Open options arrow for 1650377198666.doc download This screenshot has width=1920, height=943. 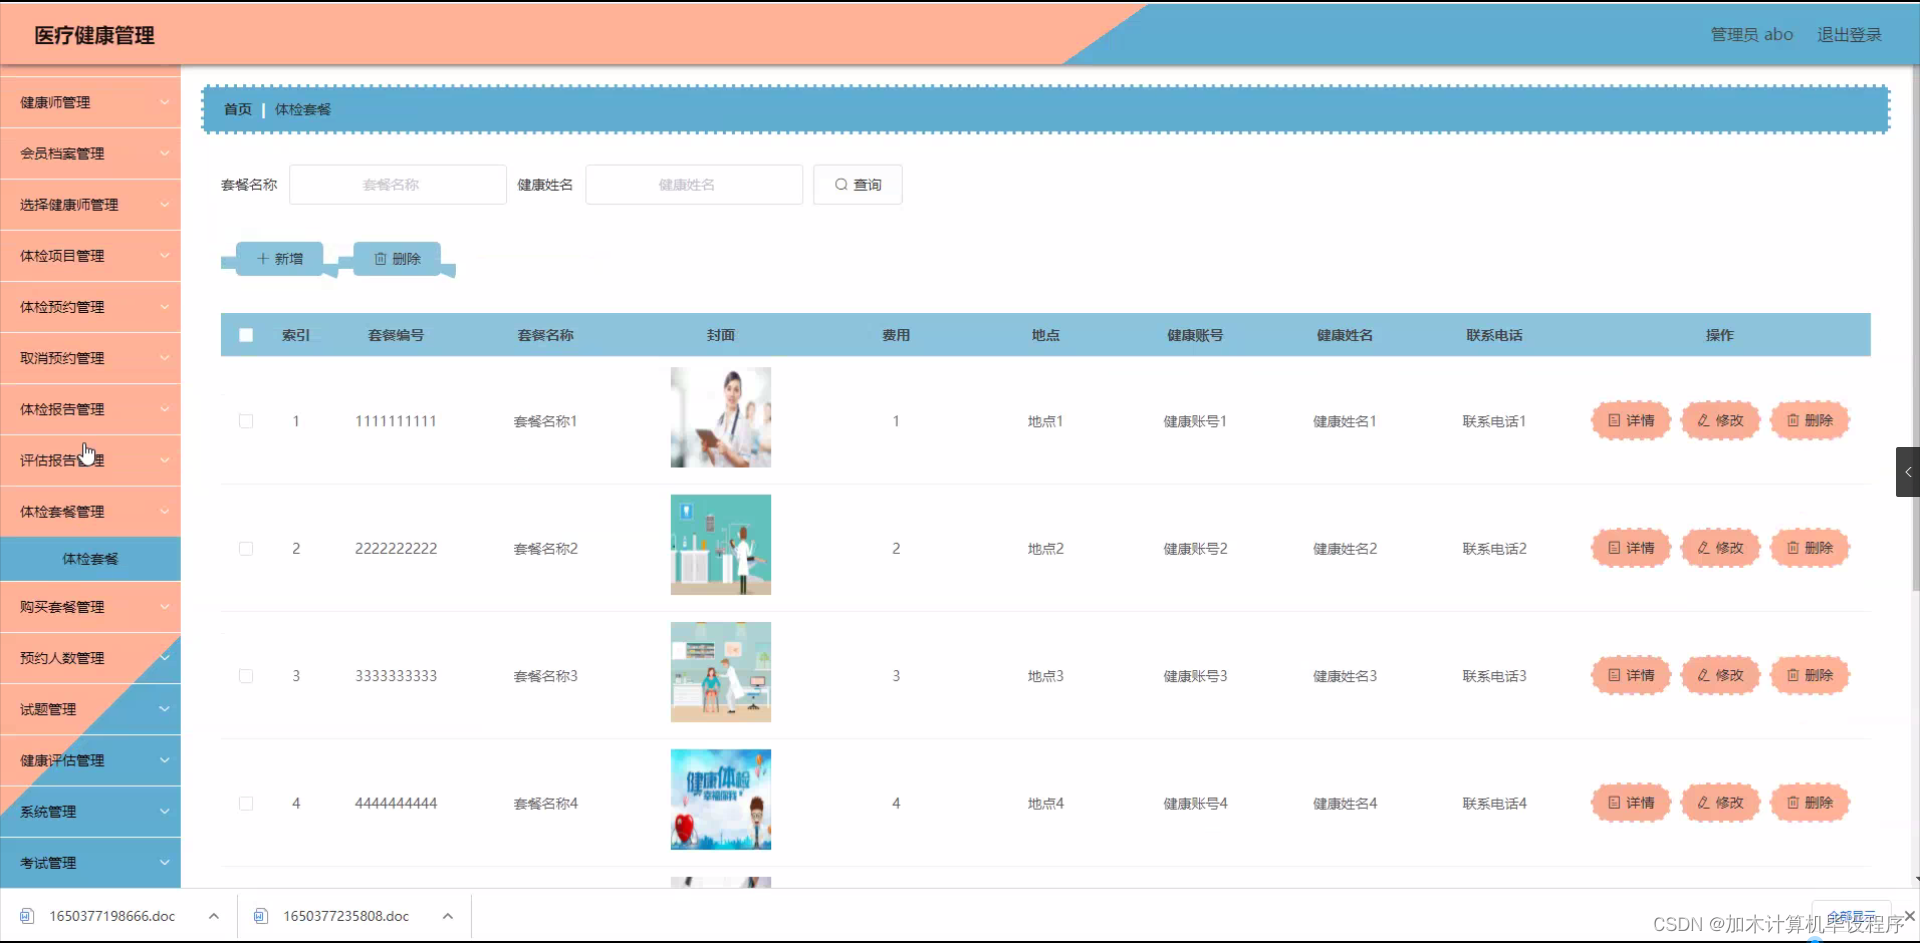pos(214,916)
